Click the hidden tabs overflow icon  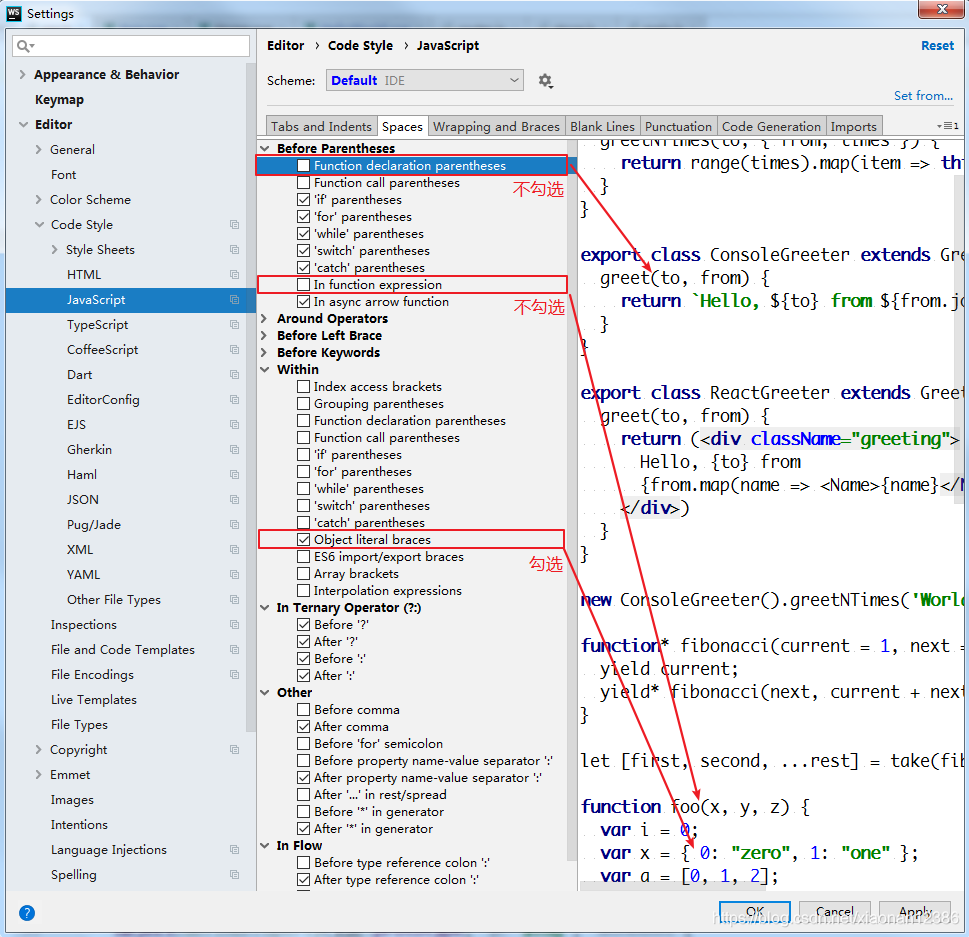pyautogui.click(x=948, y=126)
